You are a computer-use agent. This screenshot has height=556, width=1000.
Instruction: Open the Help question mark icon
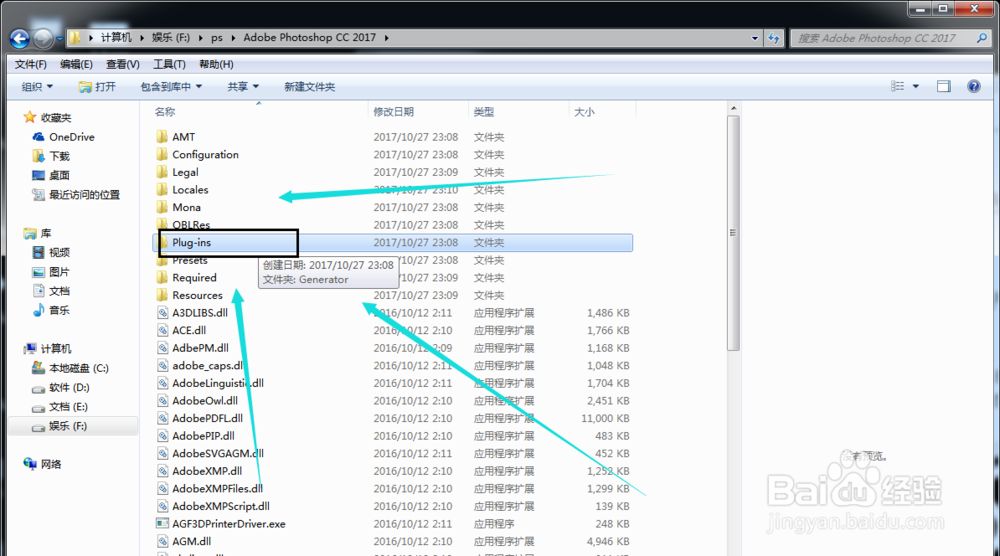point(974,86)
